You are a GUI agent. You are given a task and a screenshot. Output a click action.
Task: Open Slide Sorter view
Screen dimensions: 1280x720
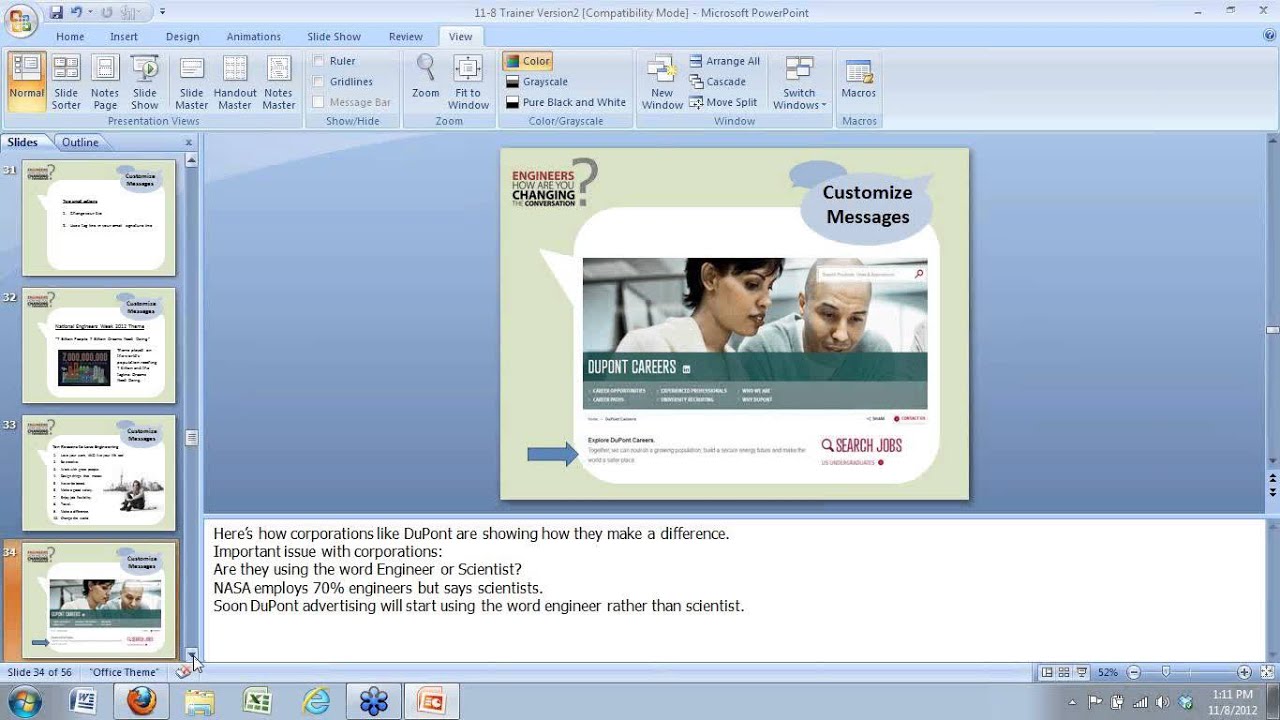click(x=66, y=82)
